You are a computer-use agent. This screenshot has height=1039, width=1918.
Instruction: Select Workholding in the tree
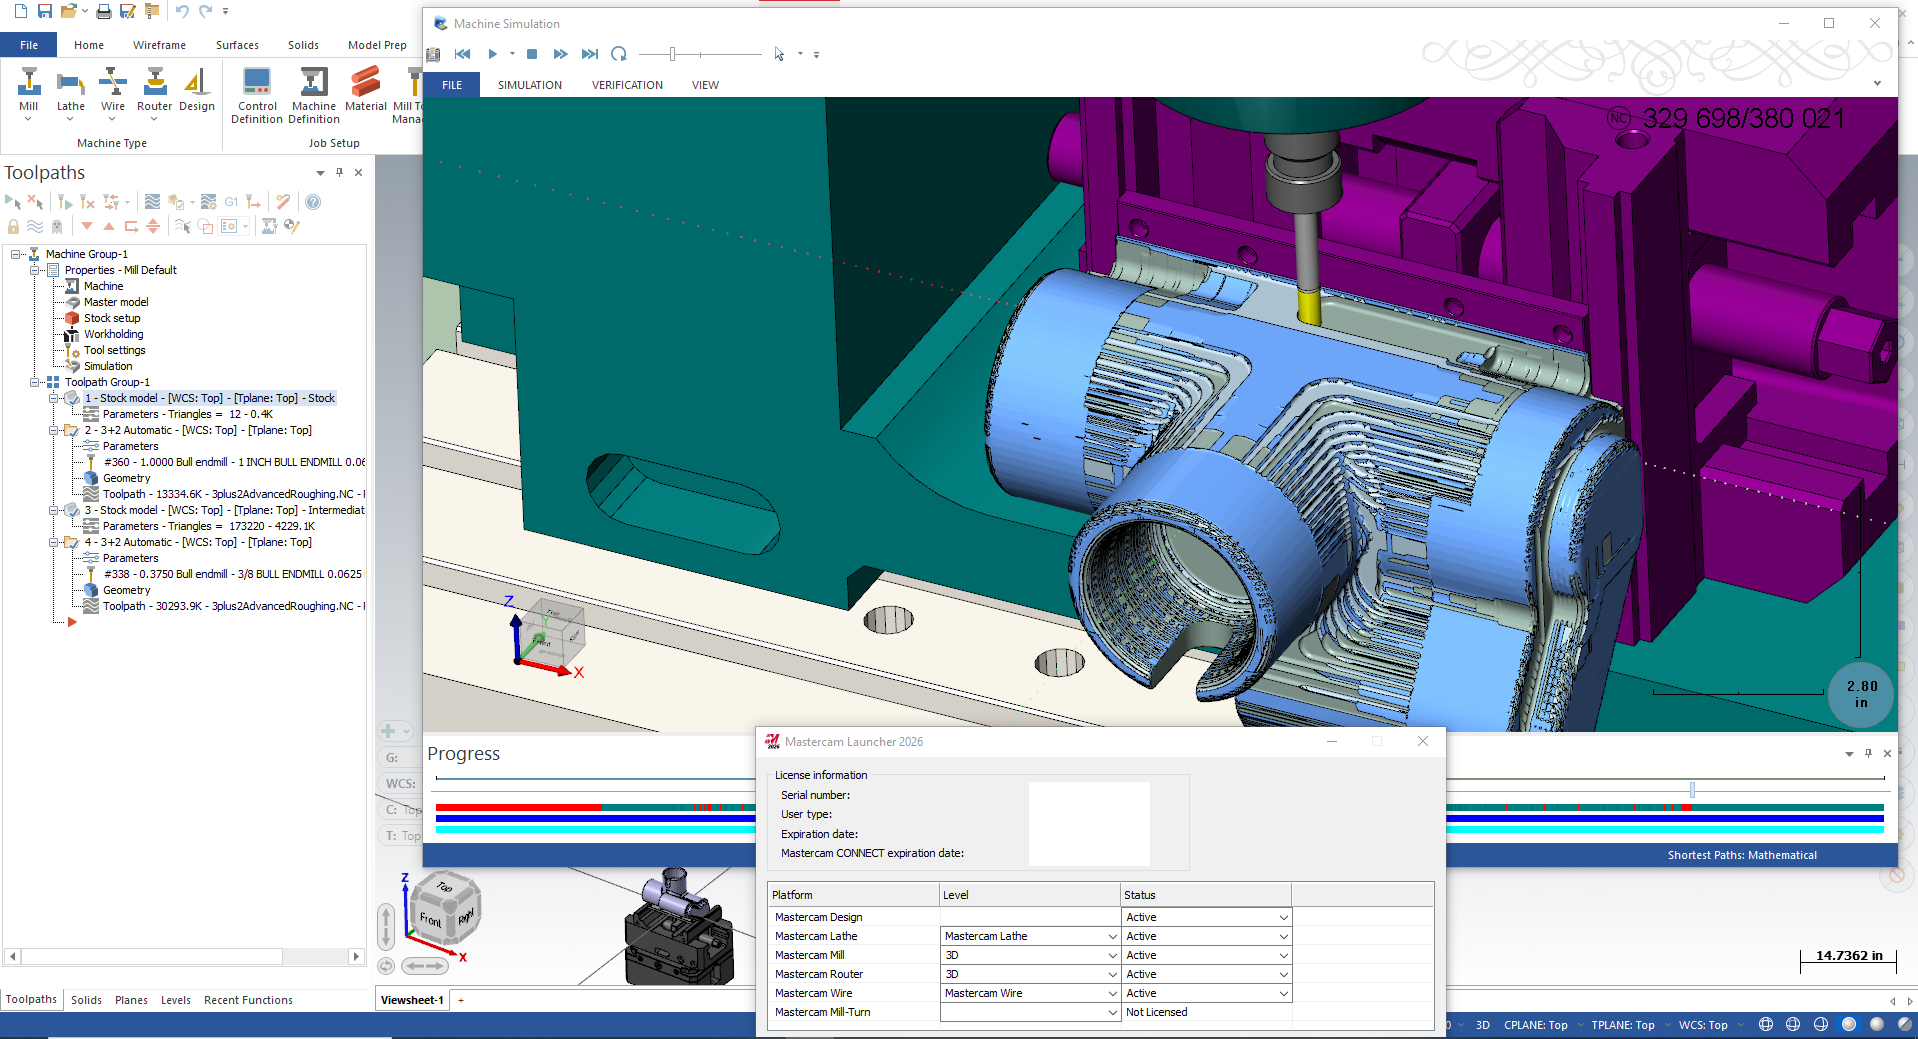coord(114,334)
